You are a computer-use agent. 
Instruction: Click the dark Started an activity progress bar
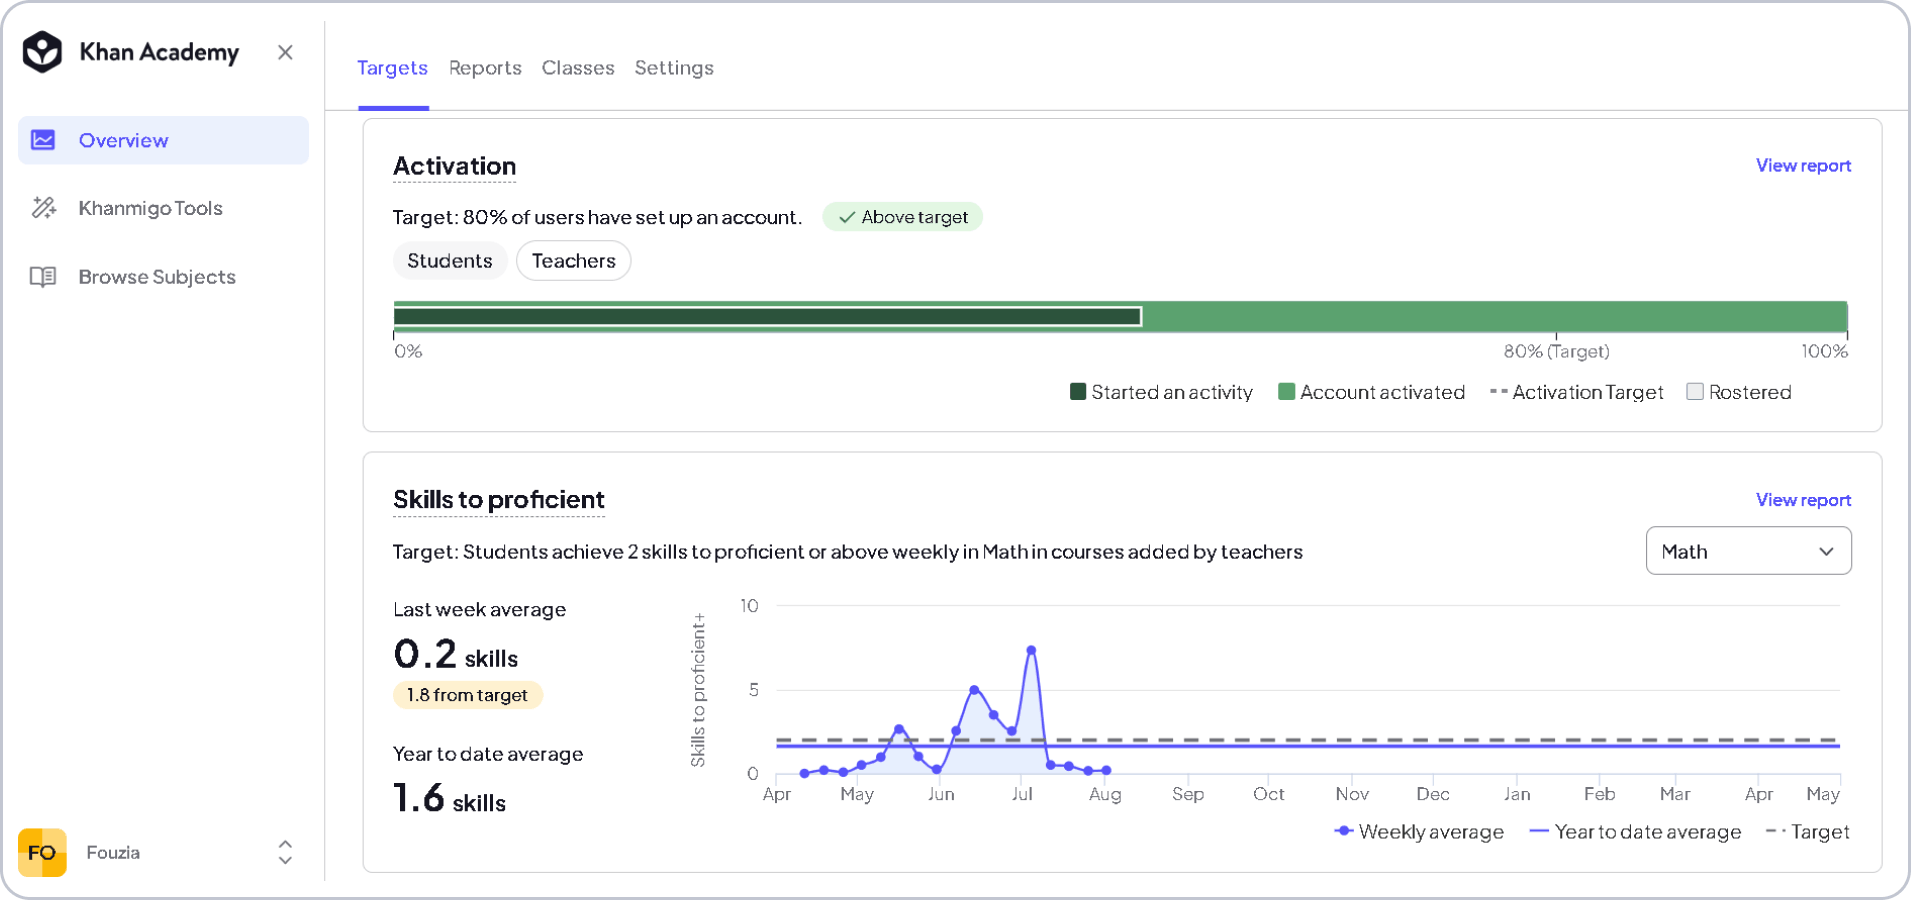coord(768,317)
